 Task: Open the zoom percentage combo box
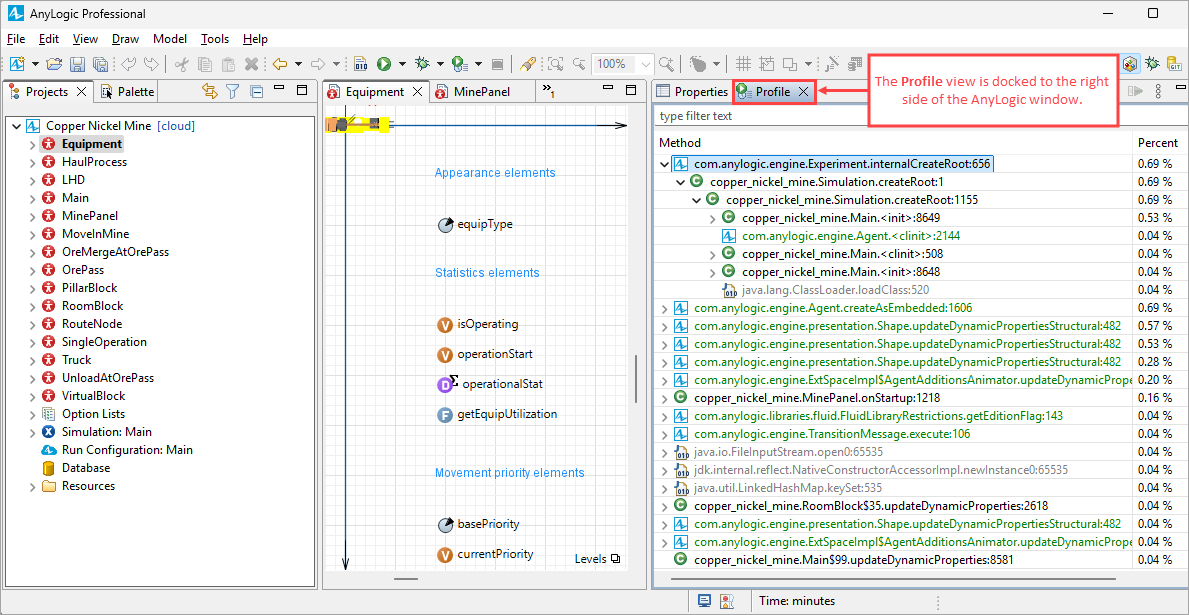pyautogui.click(x=623, y=64)
